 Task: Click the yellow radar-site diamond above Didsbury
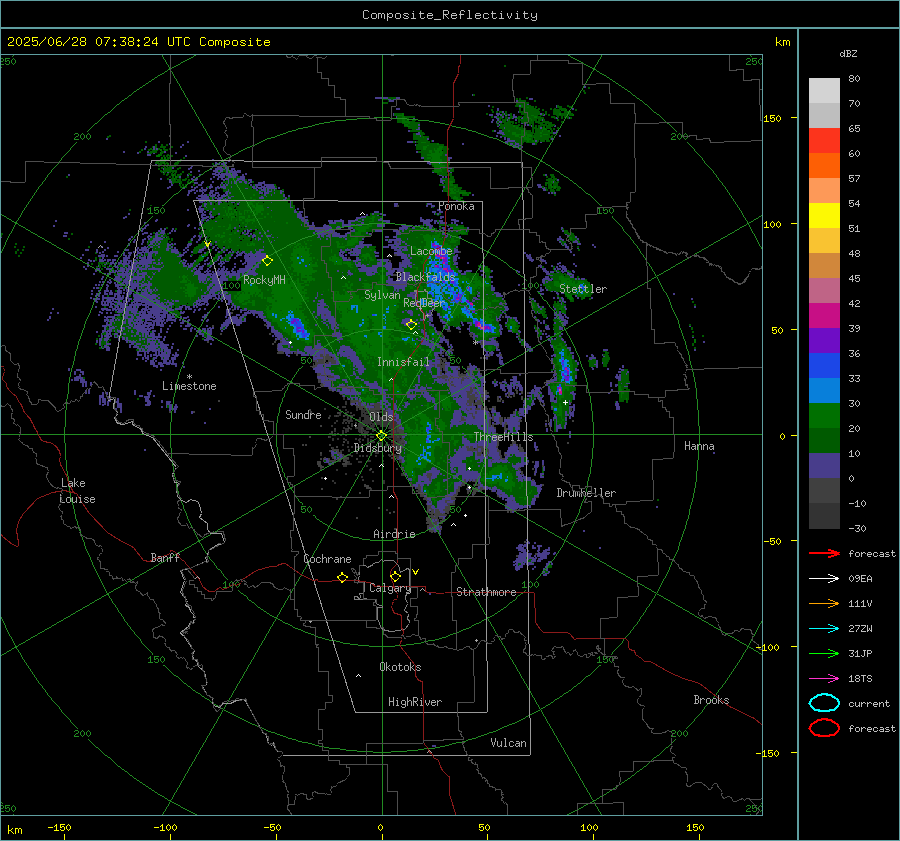click(x=381, y=436)
